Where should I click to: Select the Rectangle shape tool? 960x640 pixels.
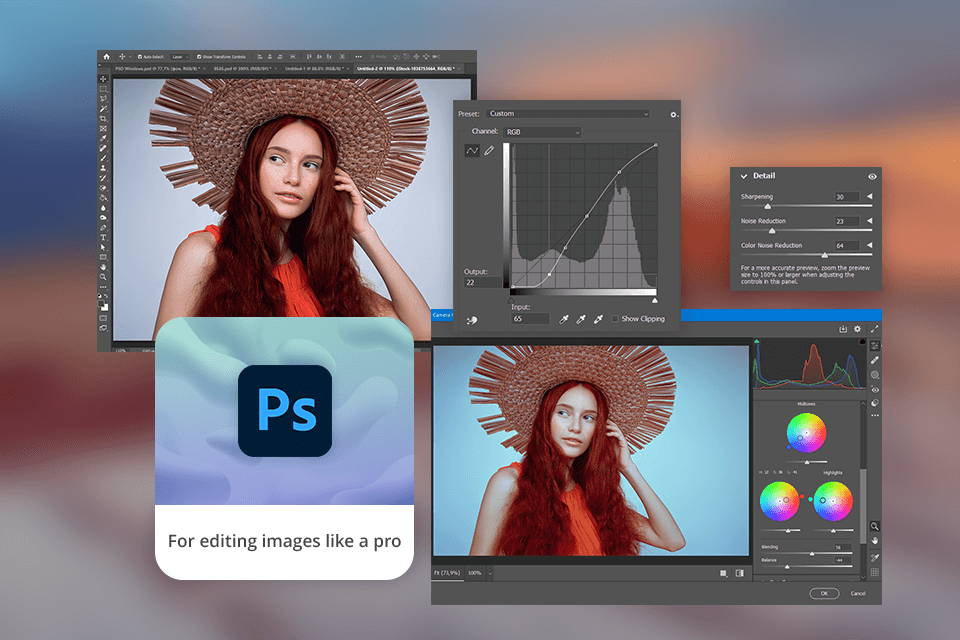[x=103, y=257]
